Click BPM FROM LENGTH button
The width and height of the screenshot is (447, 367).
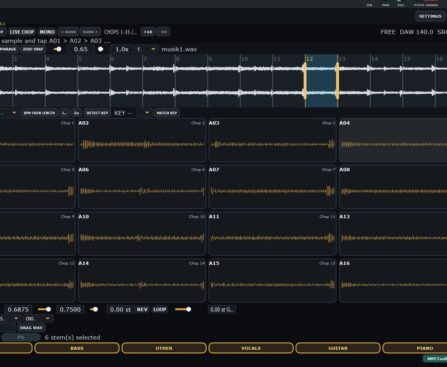39,113
